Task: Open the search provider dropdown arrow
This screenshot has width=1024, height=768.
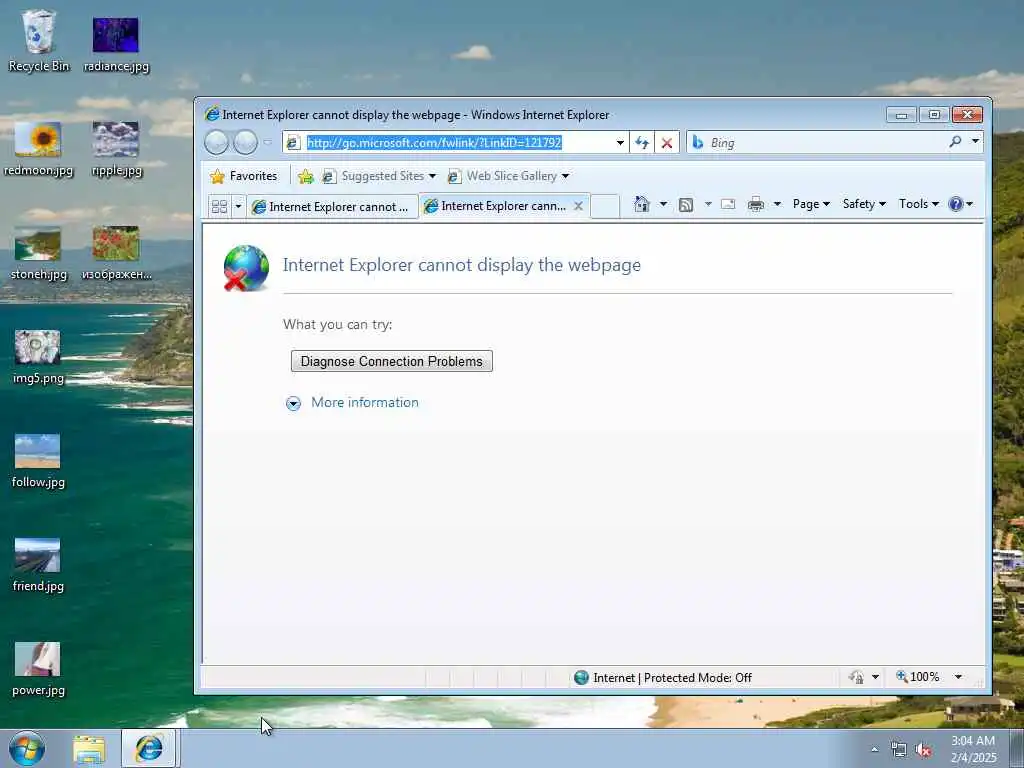Action: pos(975,141)
